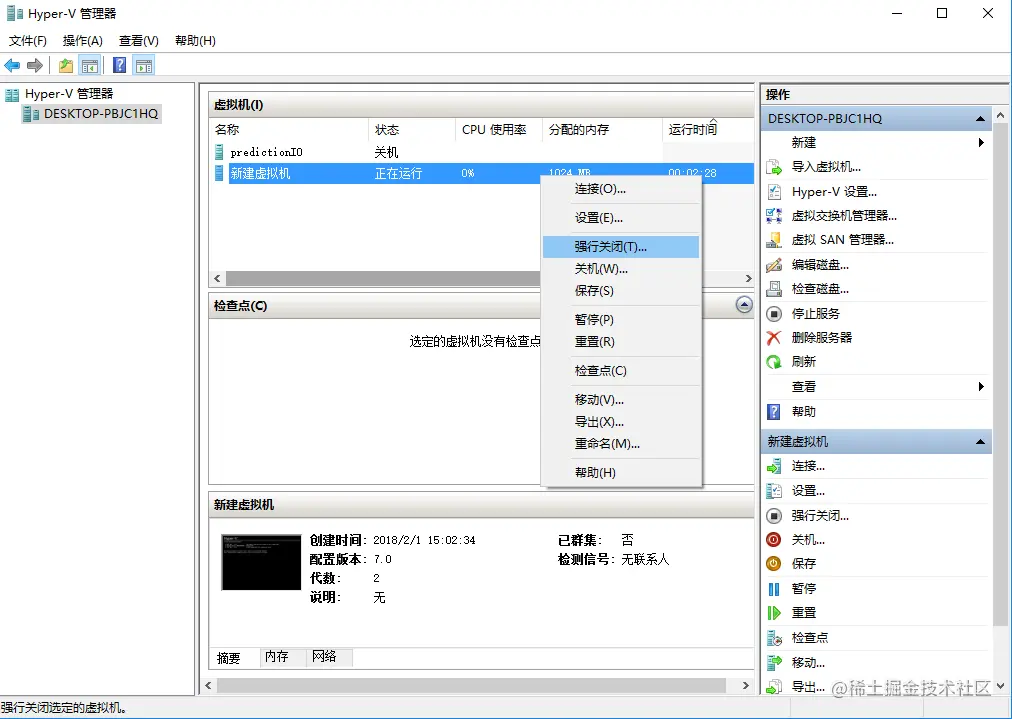Click the red 关机 power icon
The height and width of the screenshot is (719, 1012).
point(774,540)
